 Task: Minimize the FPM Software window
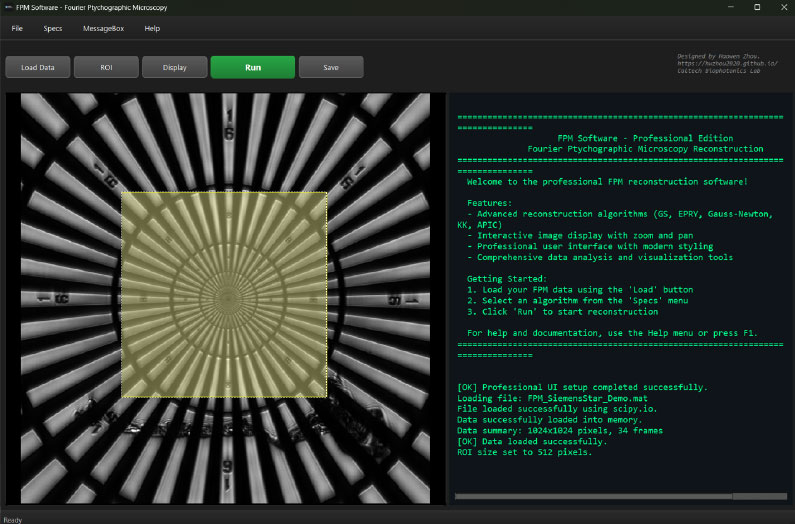(x=729, y=7)
